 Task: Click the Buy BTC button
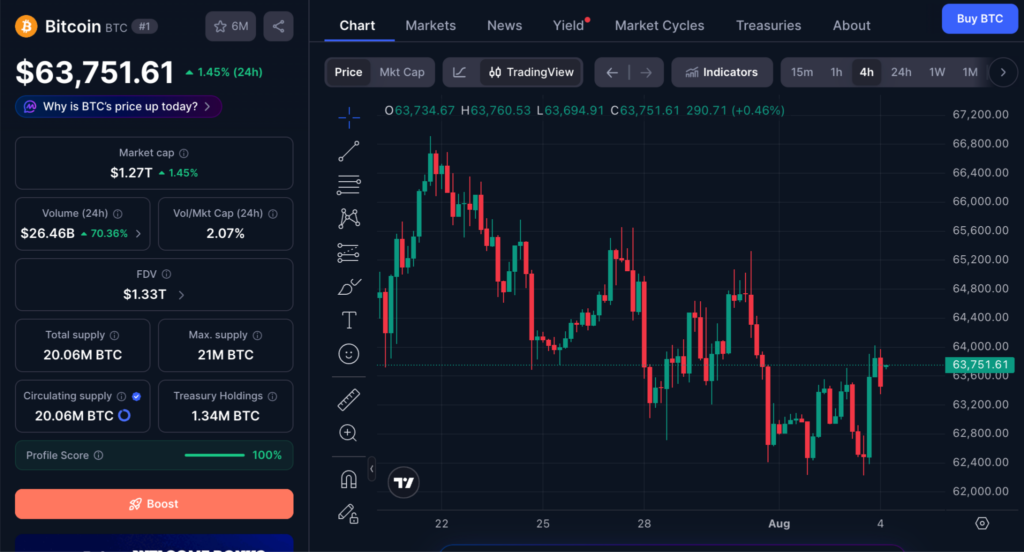point(980,18)
